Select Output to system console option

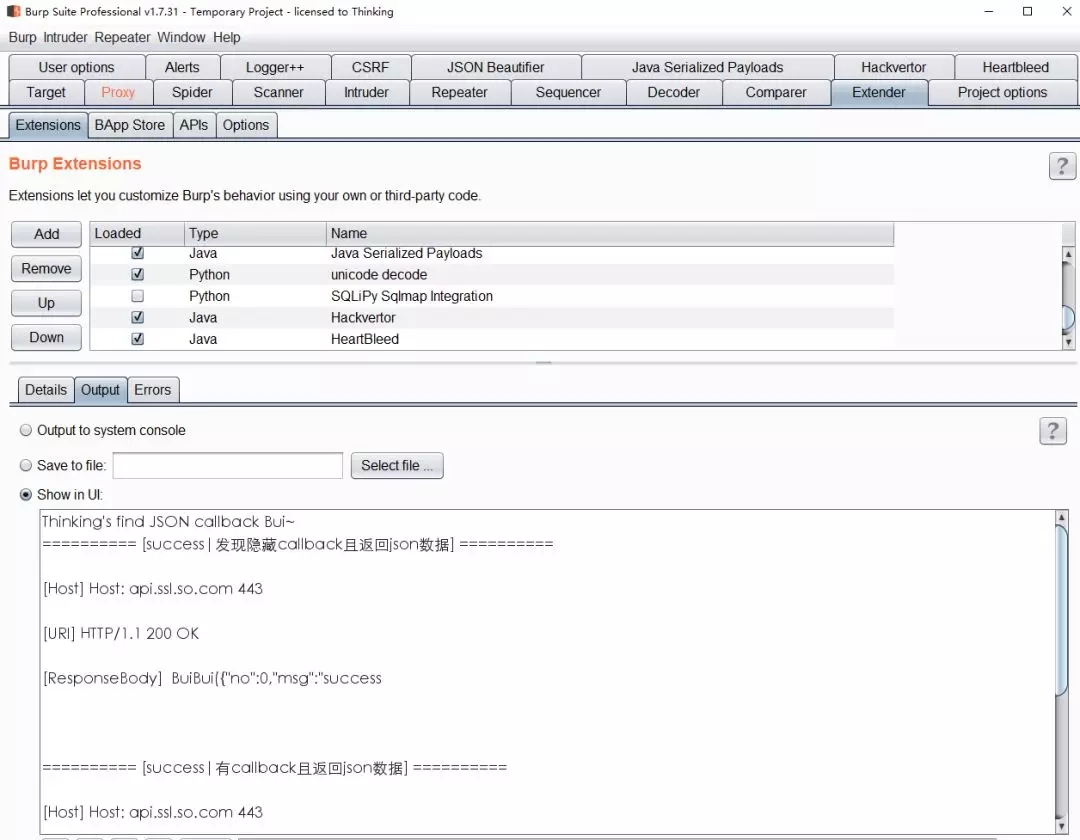(25, 430)
